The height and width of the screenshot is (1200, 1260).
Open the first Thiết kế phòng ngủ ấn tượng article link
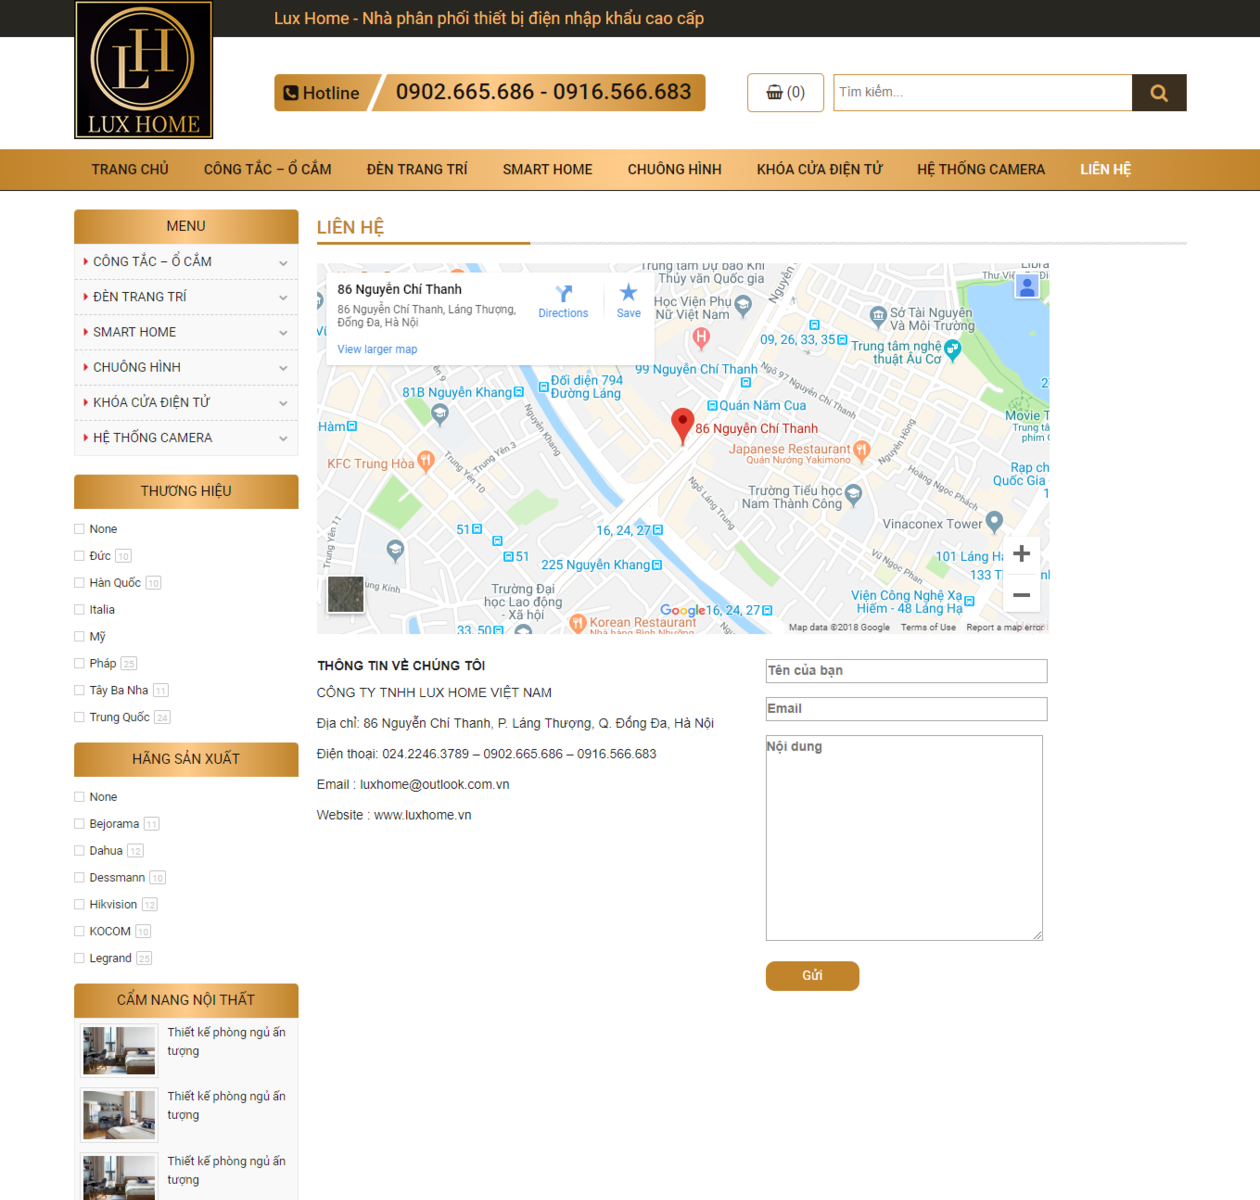click(x=226, y=1042)
